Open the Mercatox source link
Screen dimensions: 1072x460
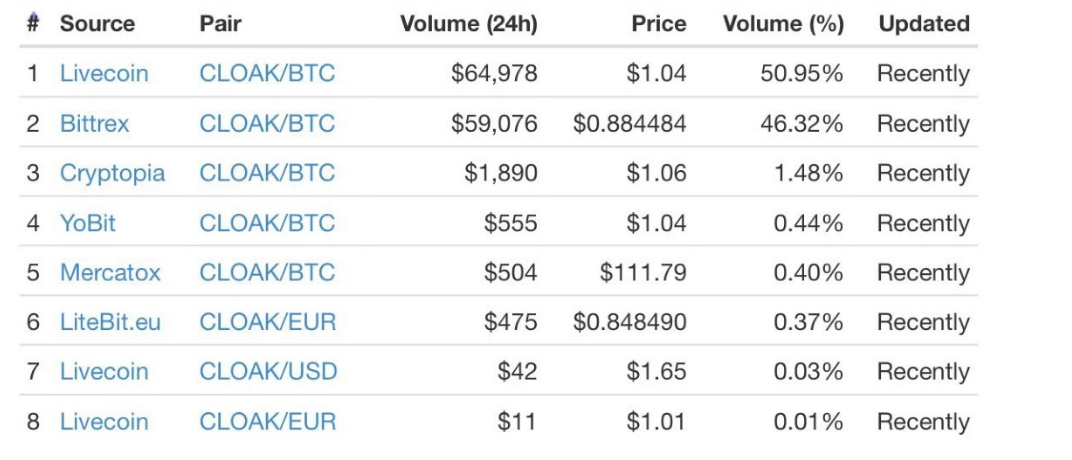pyautogui.click(x=110, y=273)
